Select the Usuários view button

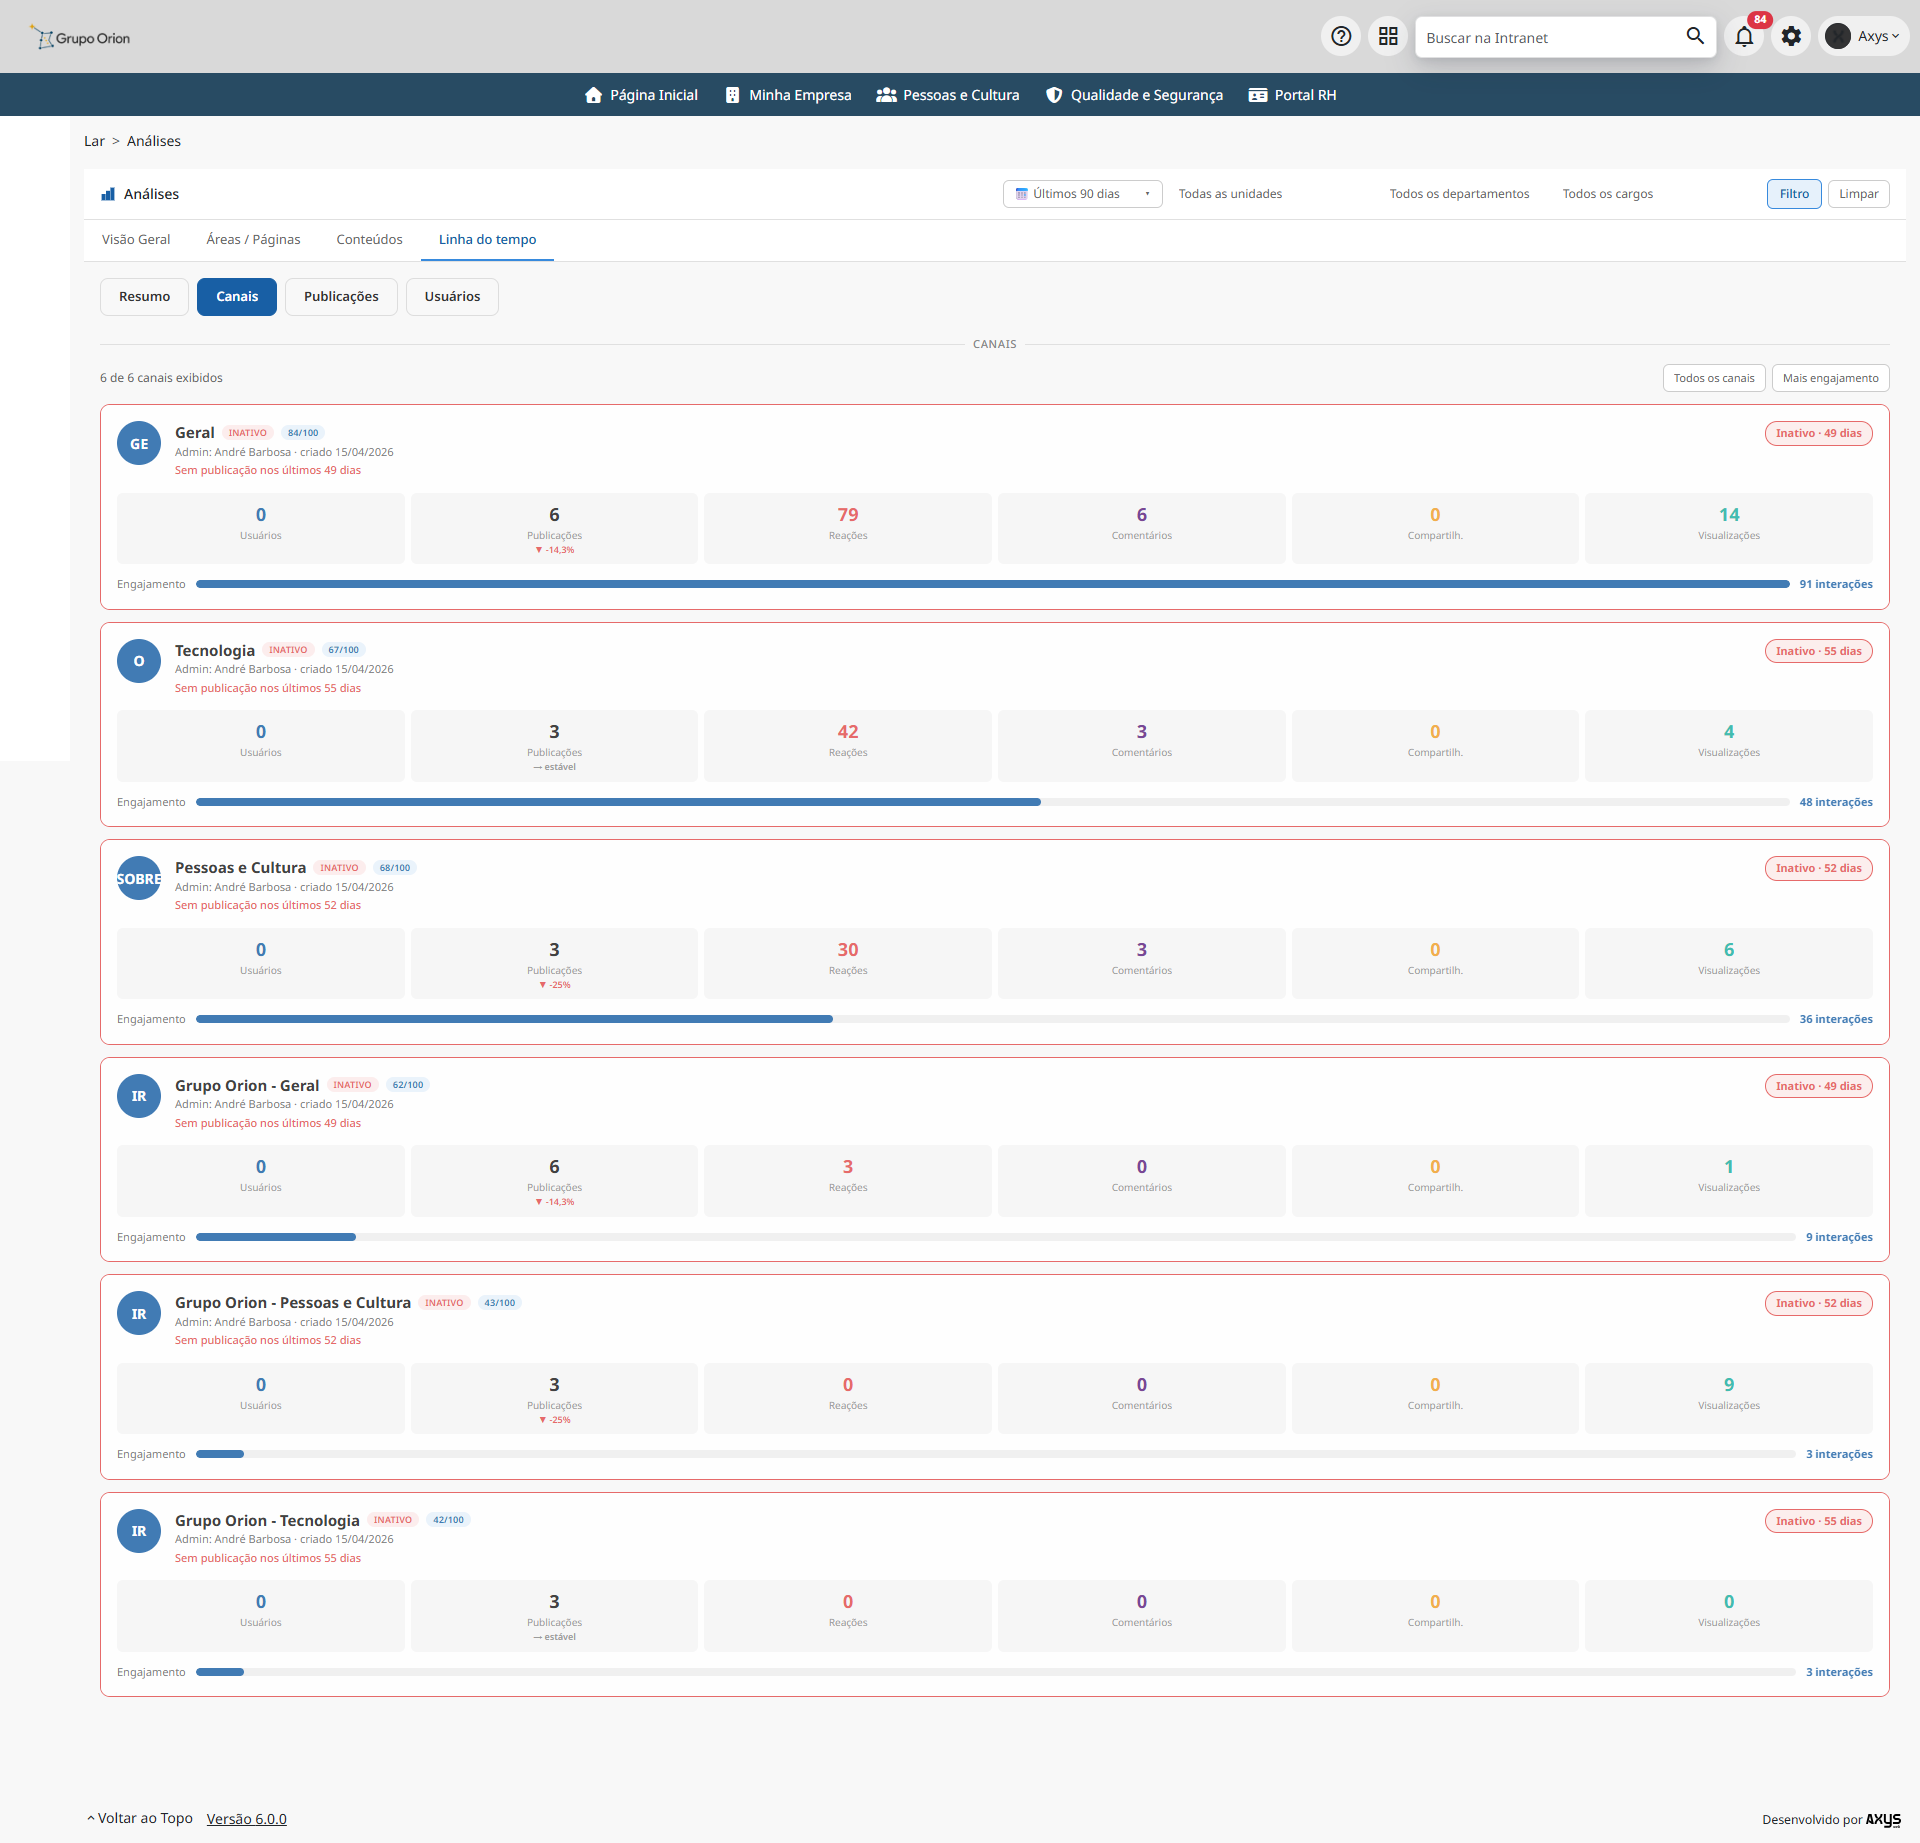(452, 297)
